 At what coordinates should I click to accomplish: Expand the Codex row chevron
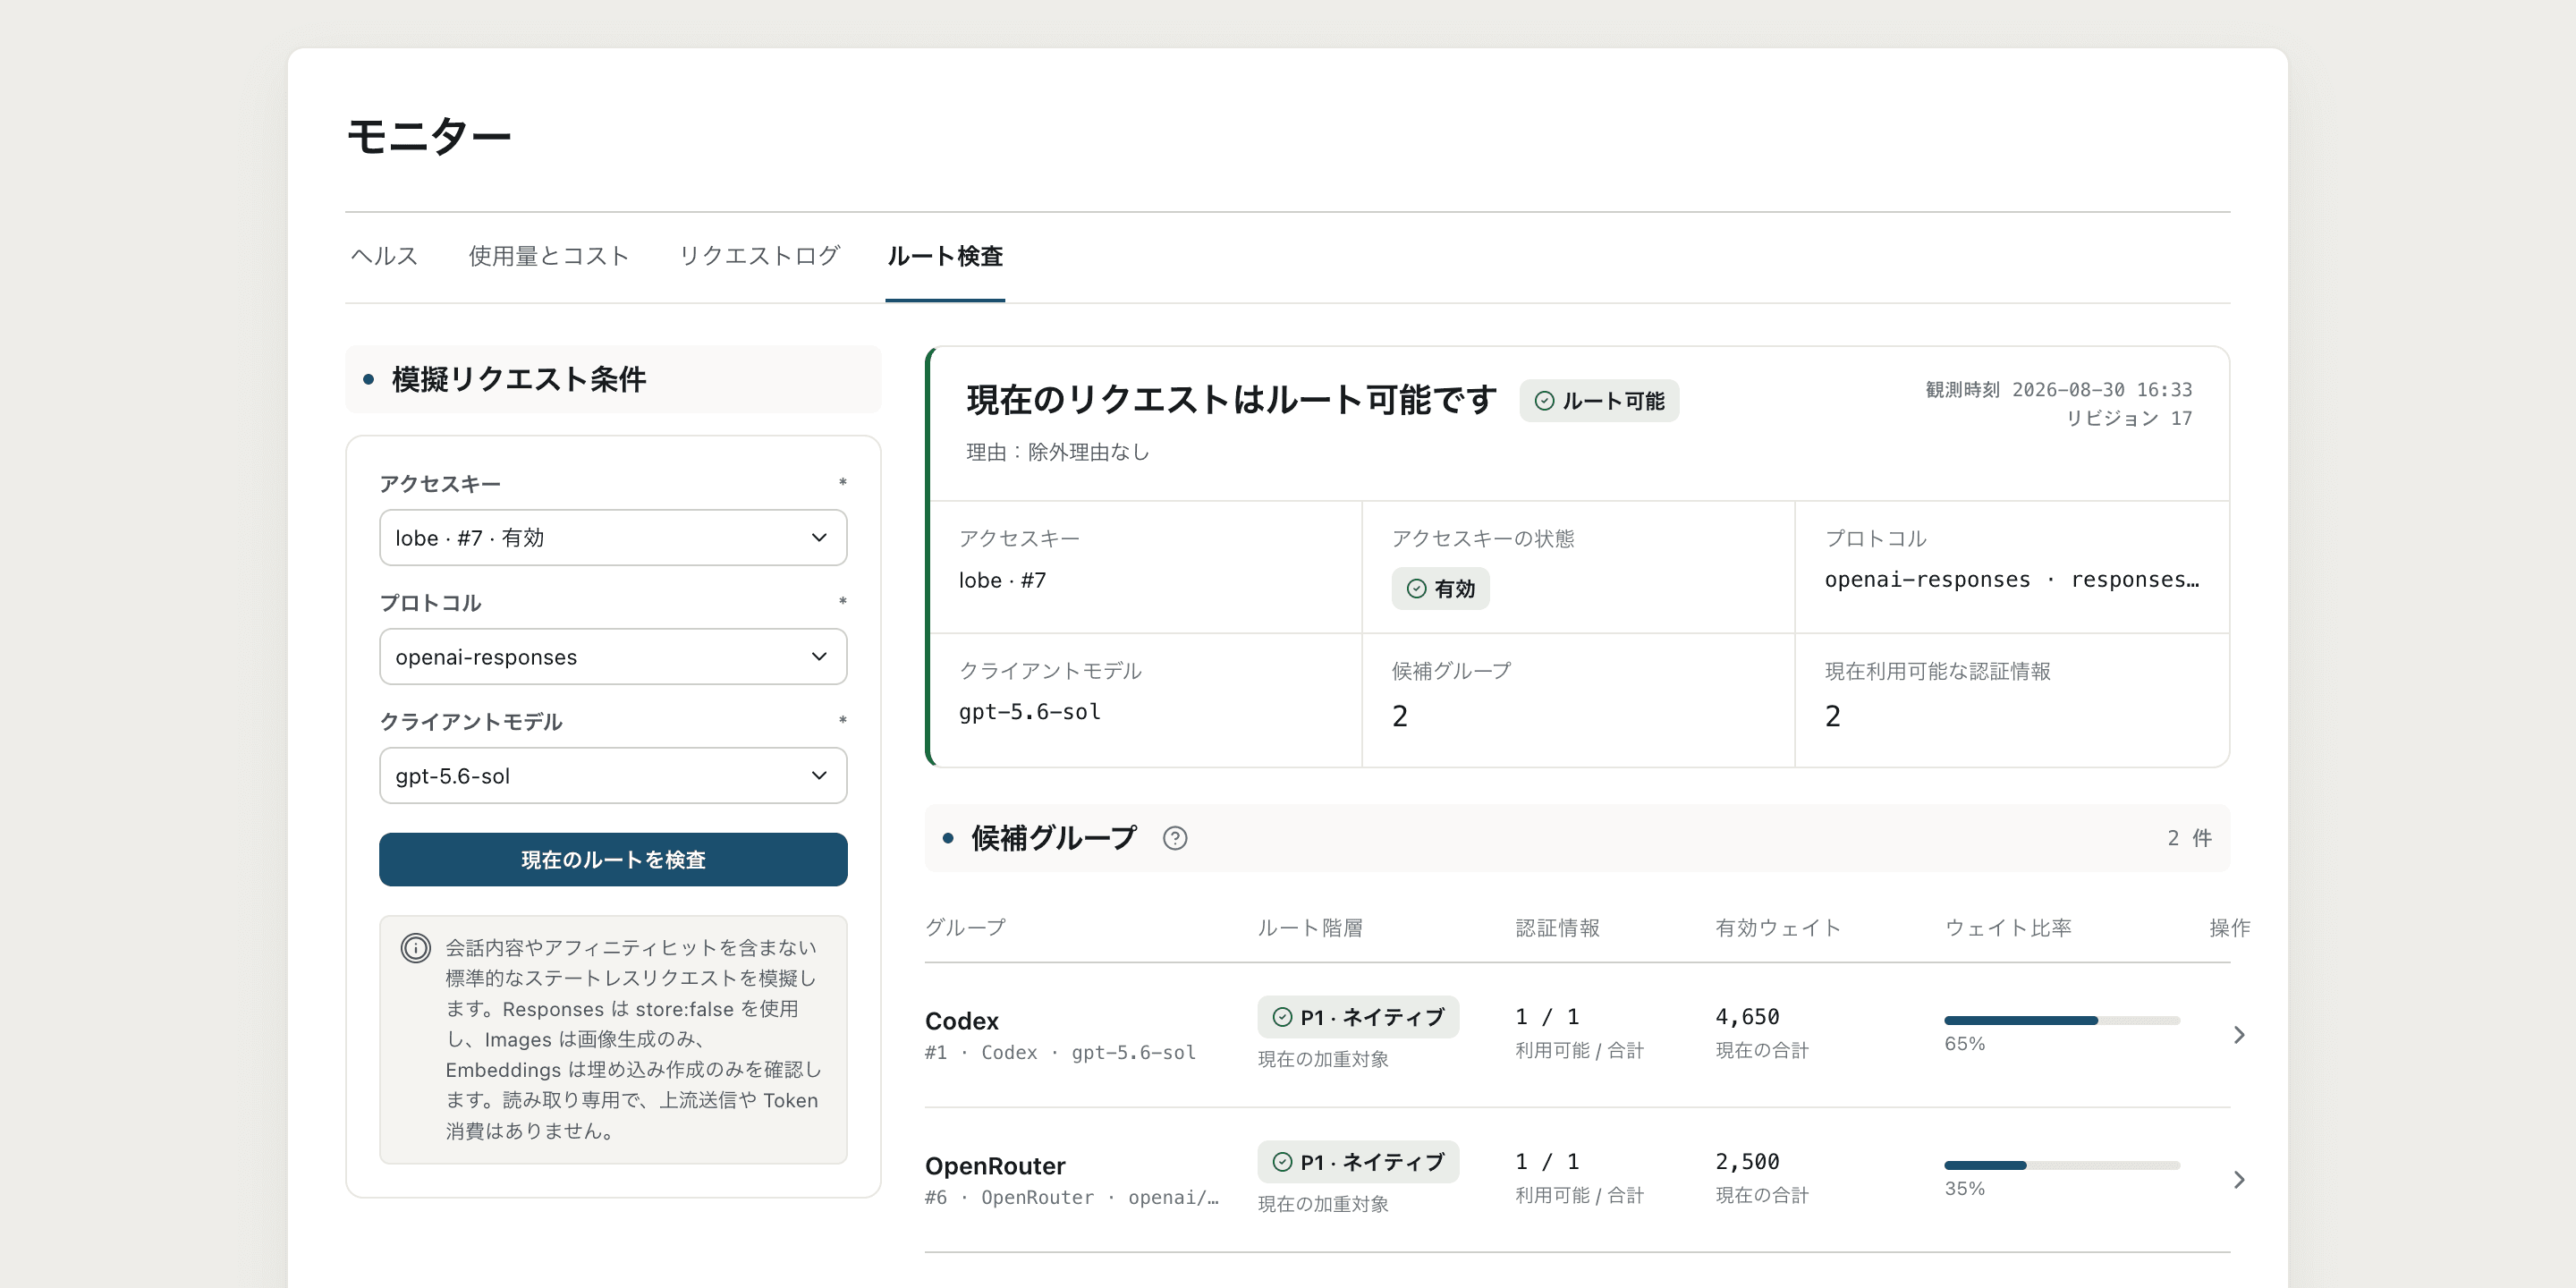[x=2239, y=1035]
